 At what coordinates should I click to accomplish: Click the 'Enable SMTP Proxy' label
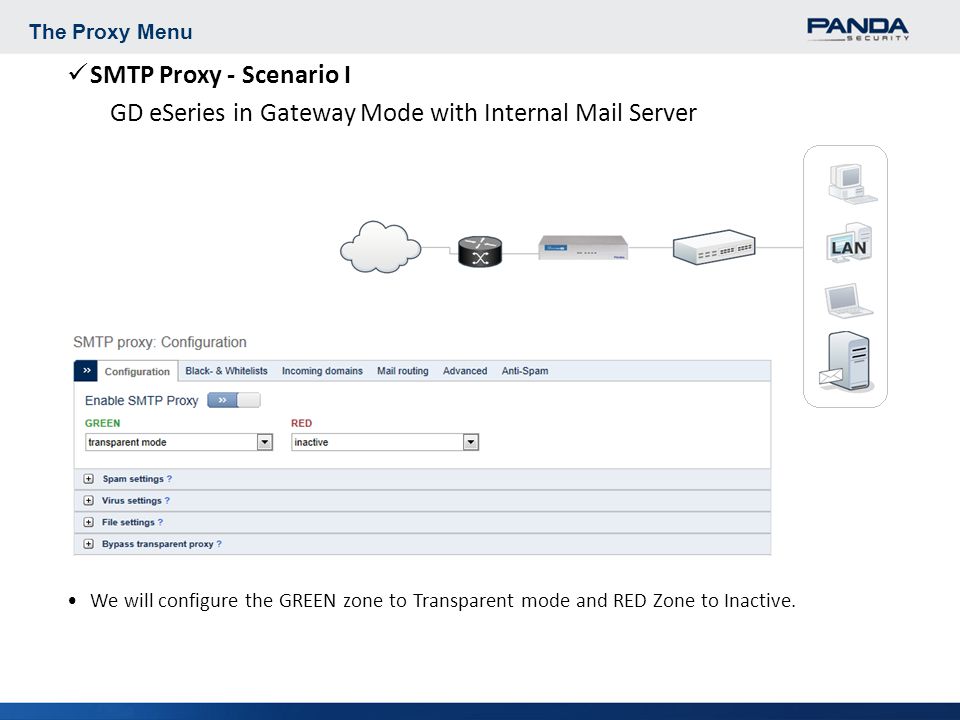[x=141, y=400]
